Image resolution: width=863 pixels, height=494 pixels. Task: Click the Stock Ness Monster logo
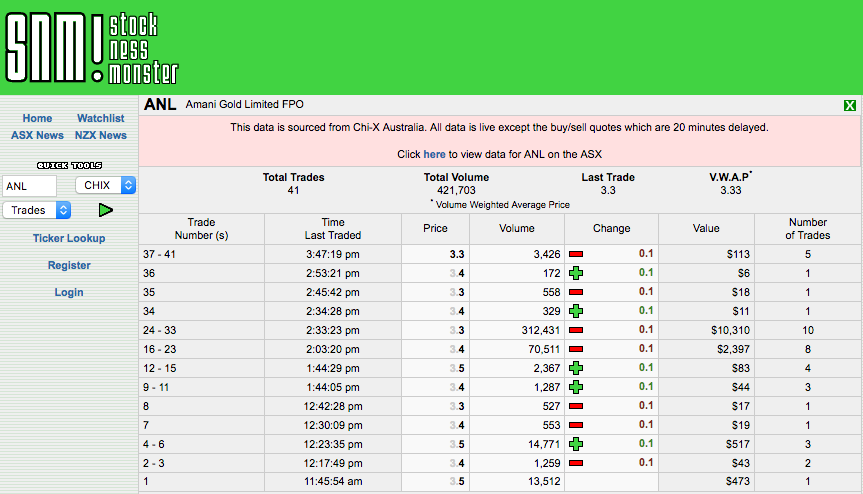coord(91,48)
